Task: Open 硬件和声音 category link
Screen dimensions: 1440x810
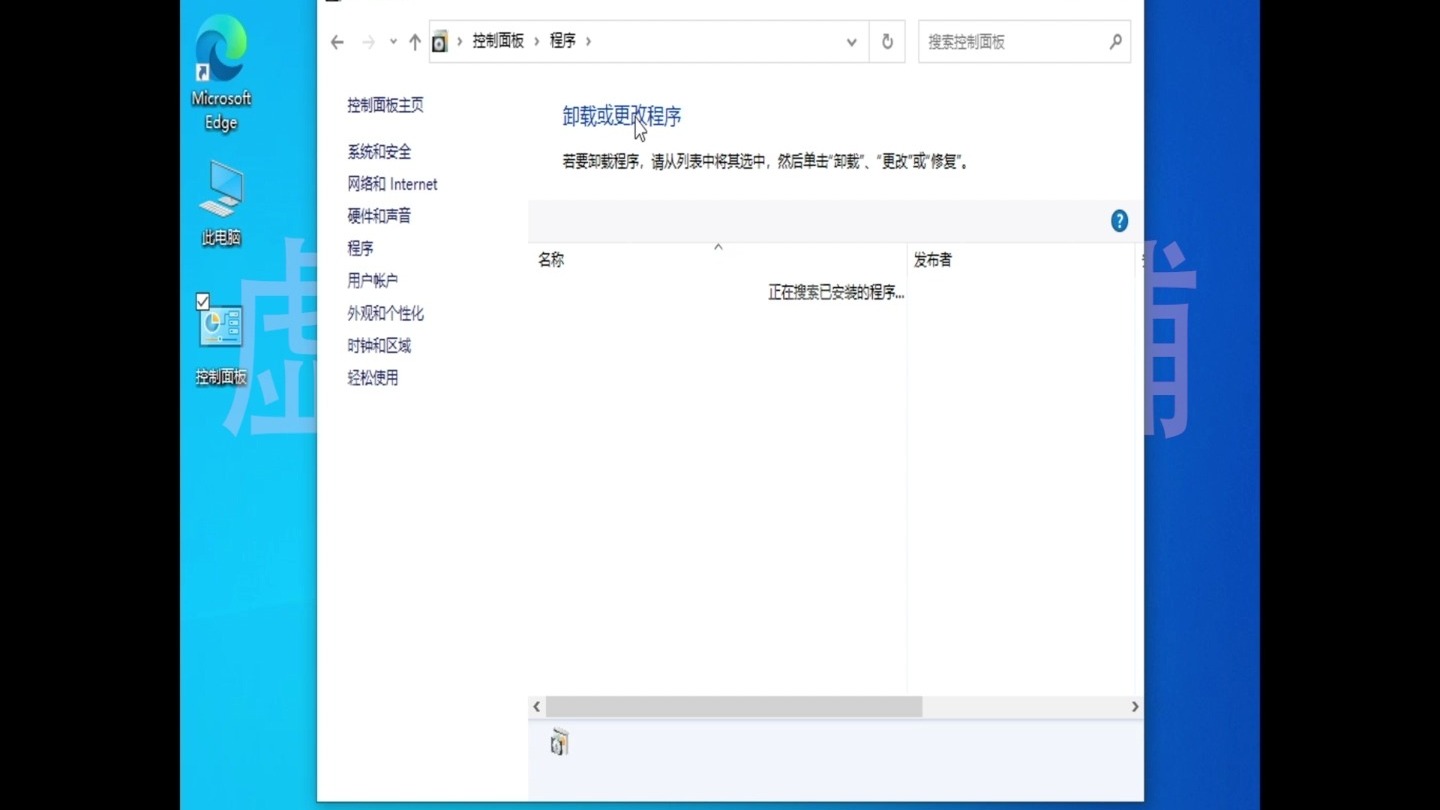Action: click(380, 216)
